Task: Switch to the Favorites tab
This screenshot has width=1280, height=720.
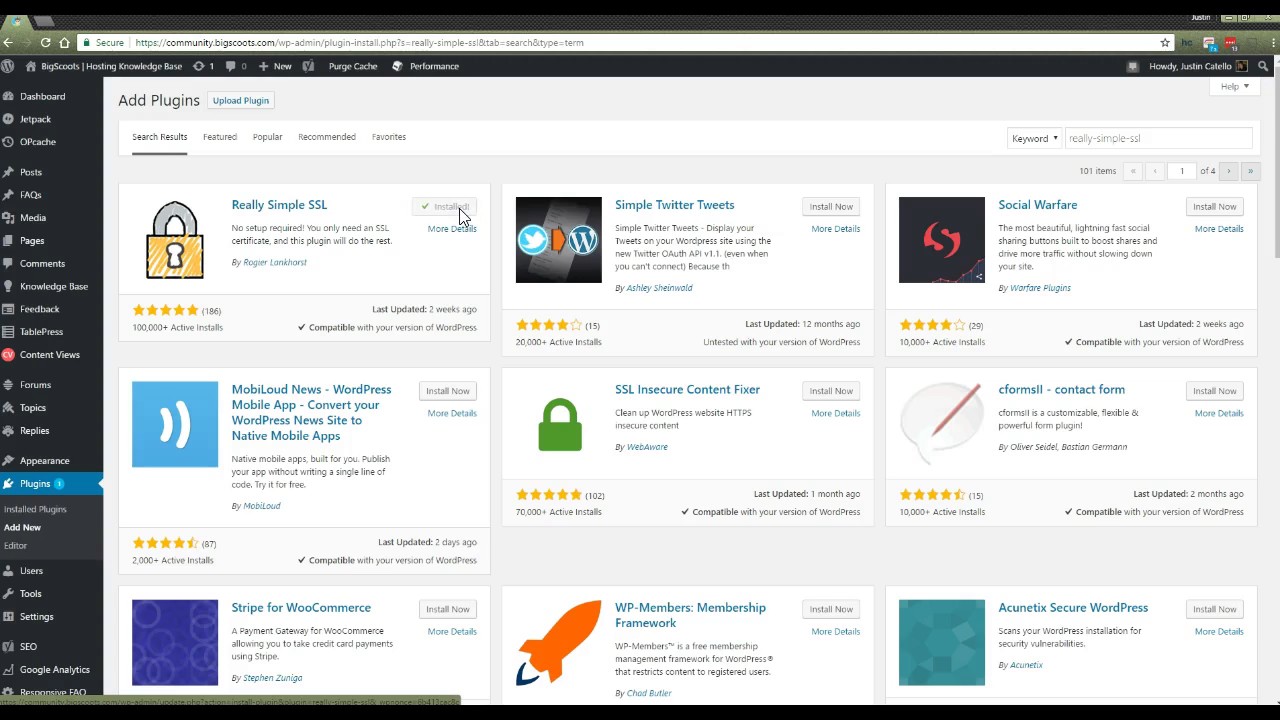Action: point(389,137)
